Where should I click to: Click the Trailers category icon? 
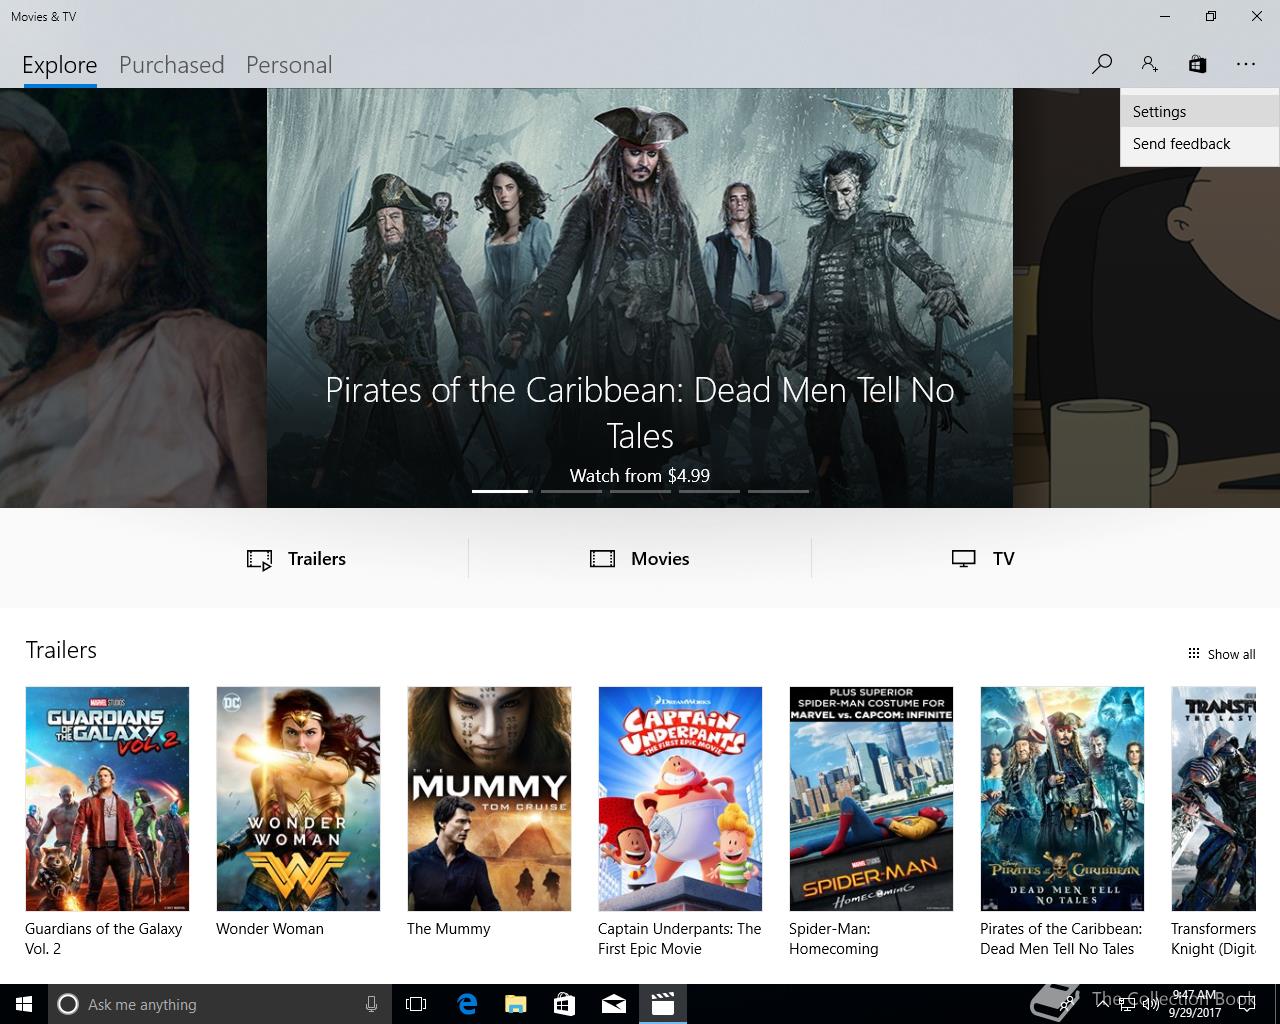click(x=259, y=559)
